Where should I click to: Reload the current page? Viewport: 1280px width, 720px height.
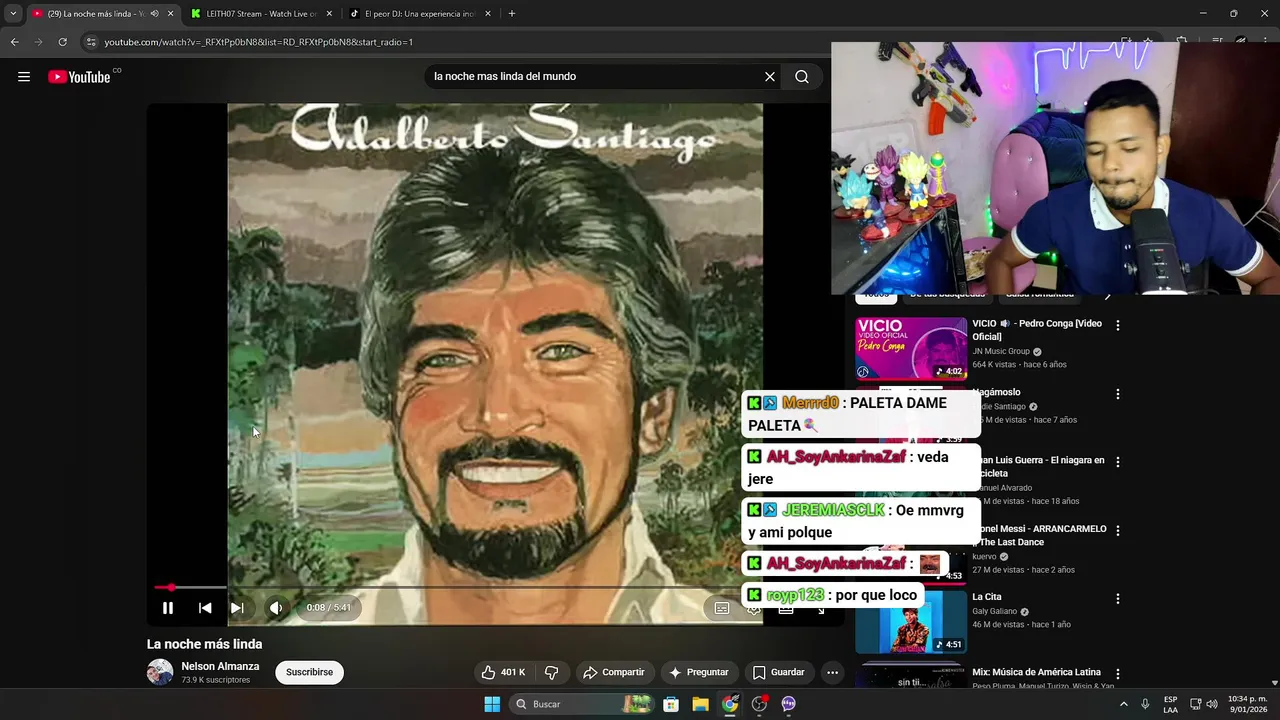pos(62,42)
